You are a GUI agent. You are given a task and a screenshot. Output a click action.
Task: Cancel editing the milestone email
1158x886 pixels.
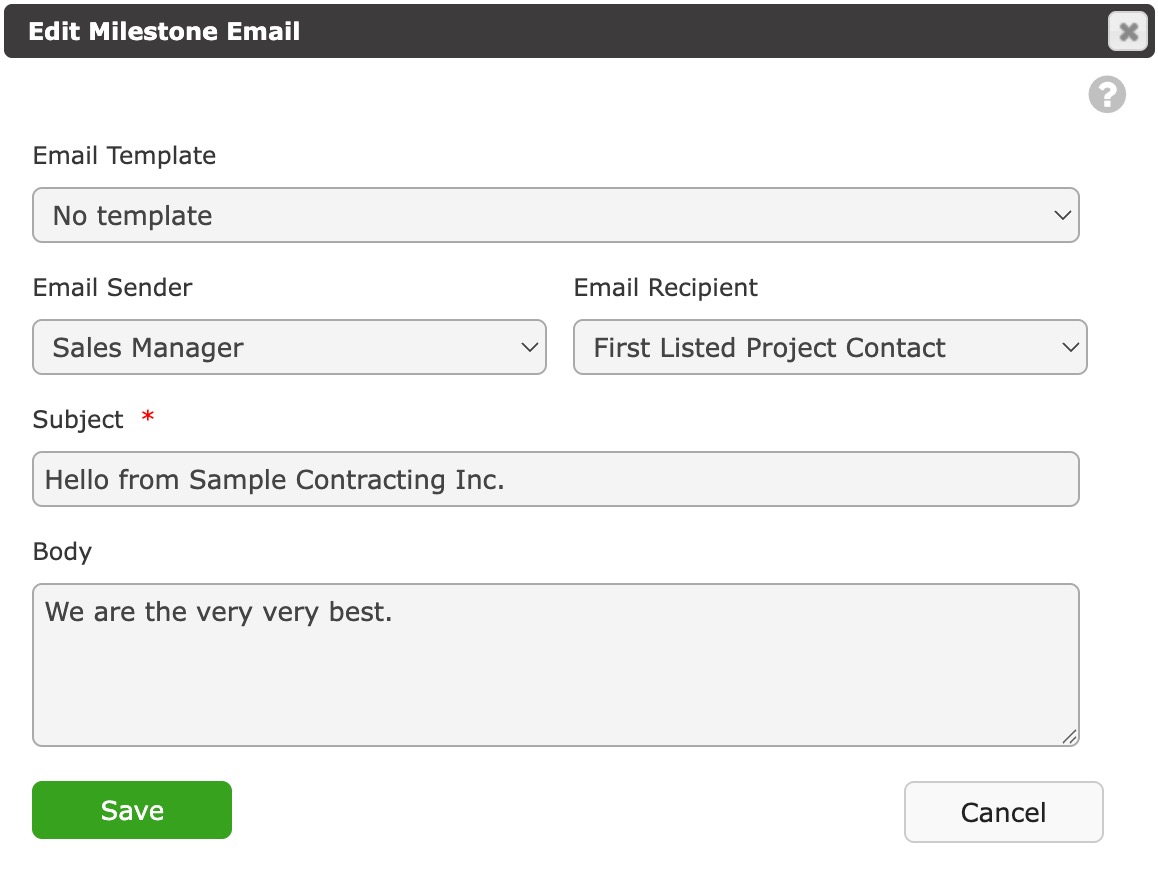pos(1004,812)
